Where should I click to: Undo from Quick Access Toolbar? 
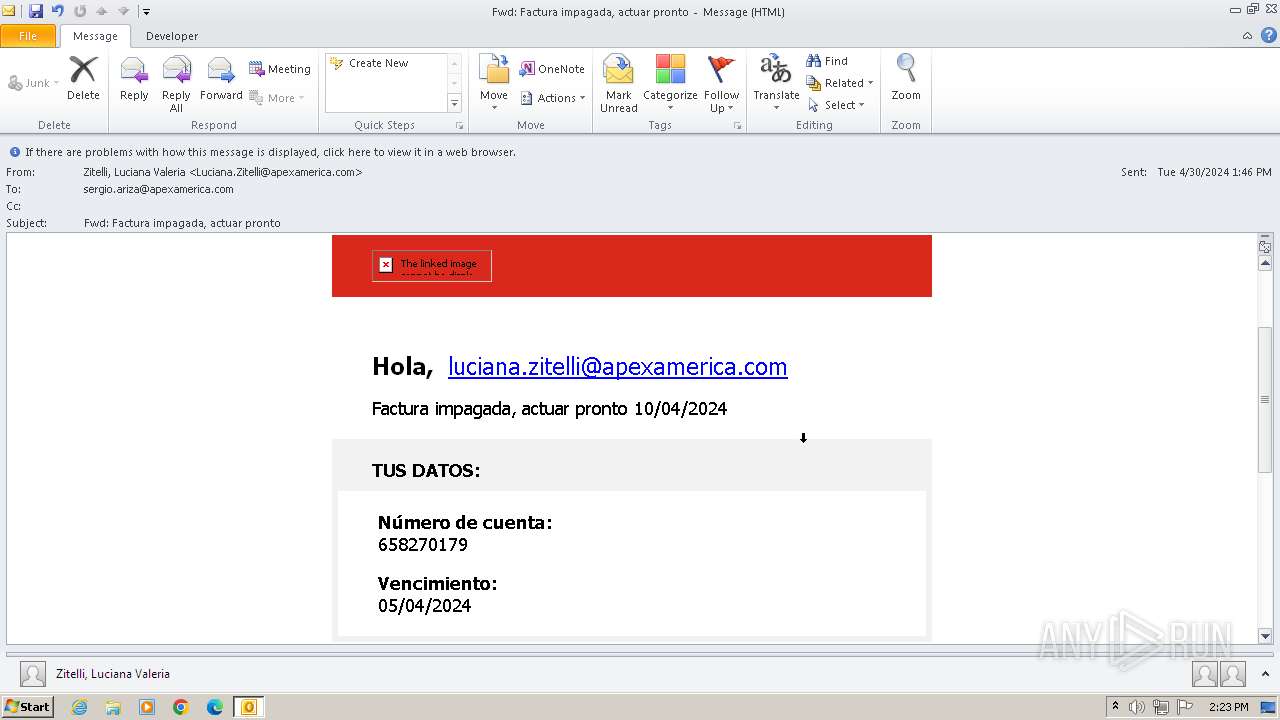(57, 11)
